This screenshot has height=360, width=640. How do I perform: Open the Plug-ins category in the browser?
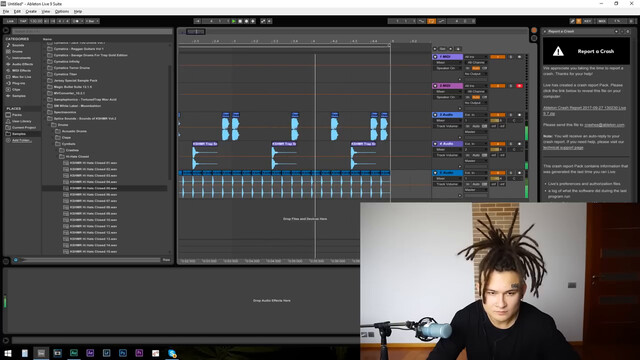(19, 83)
